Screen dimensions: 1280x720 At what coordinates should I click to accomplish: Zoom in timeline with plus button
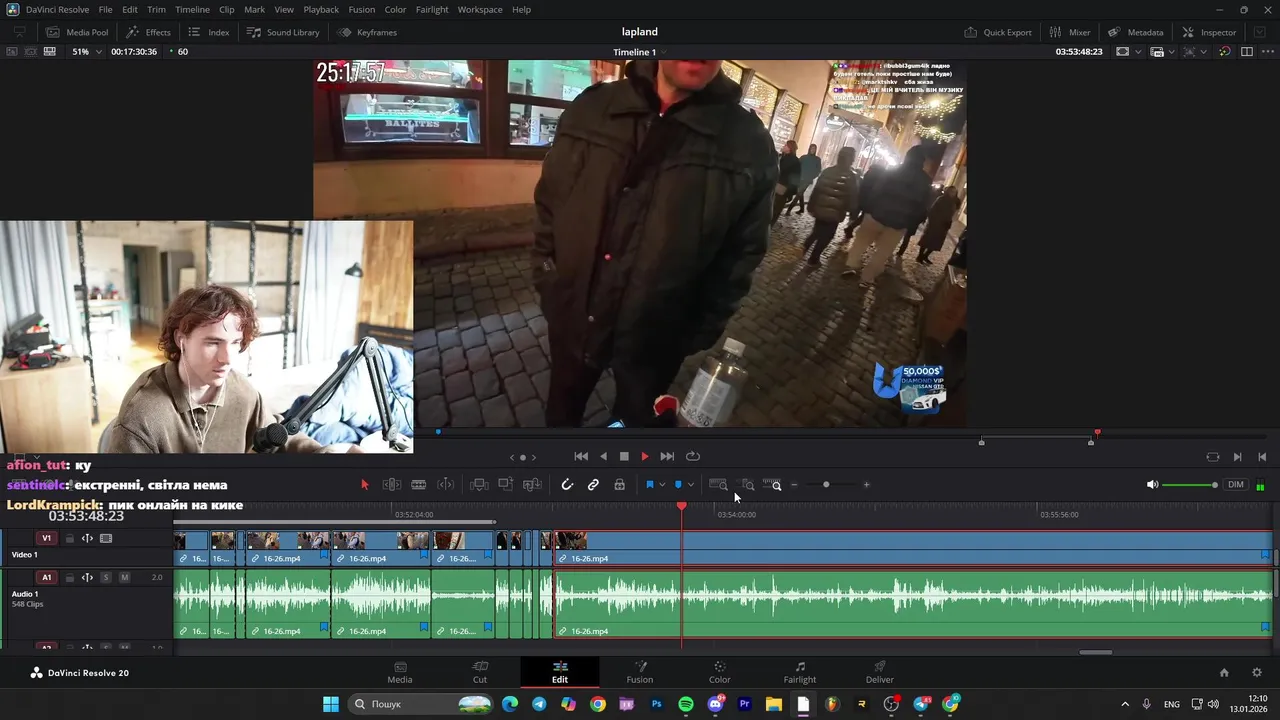(x=866, y=485)
